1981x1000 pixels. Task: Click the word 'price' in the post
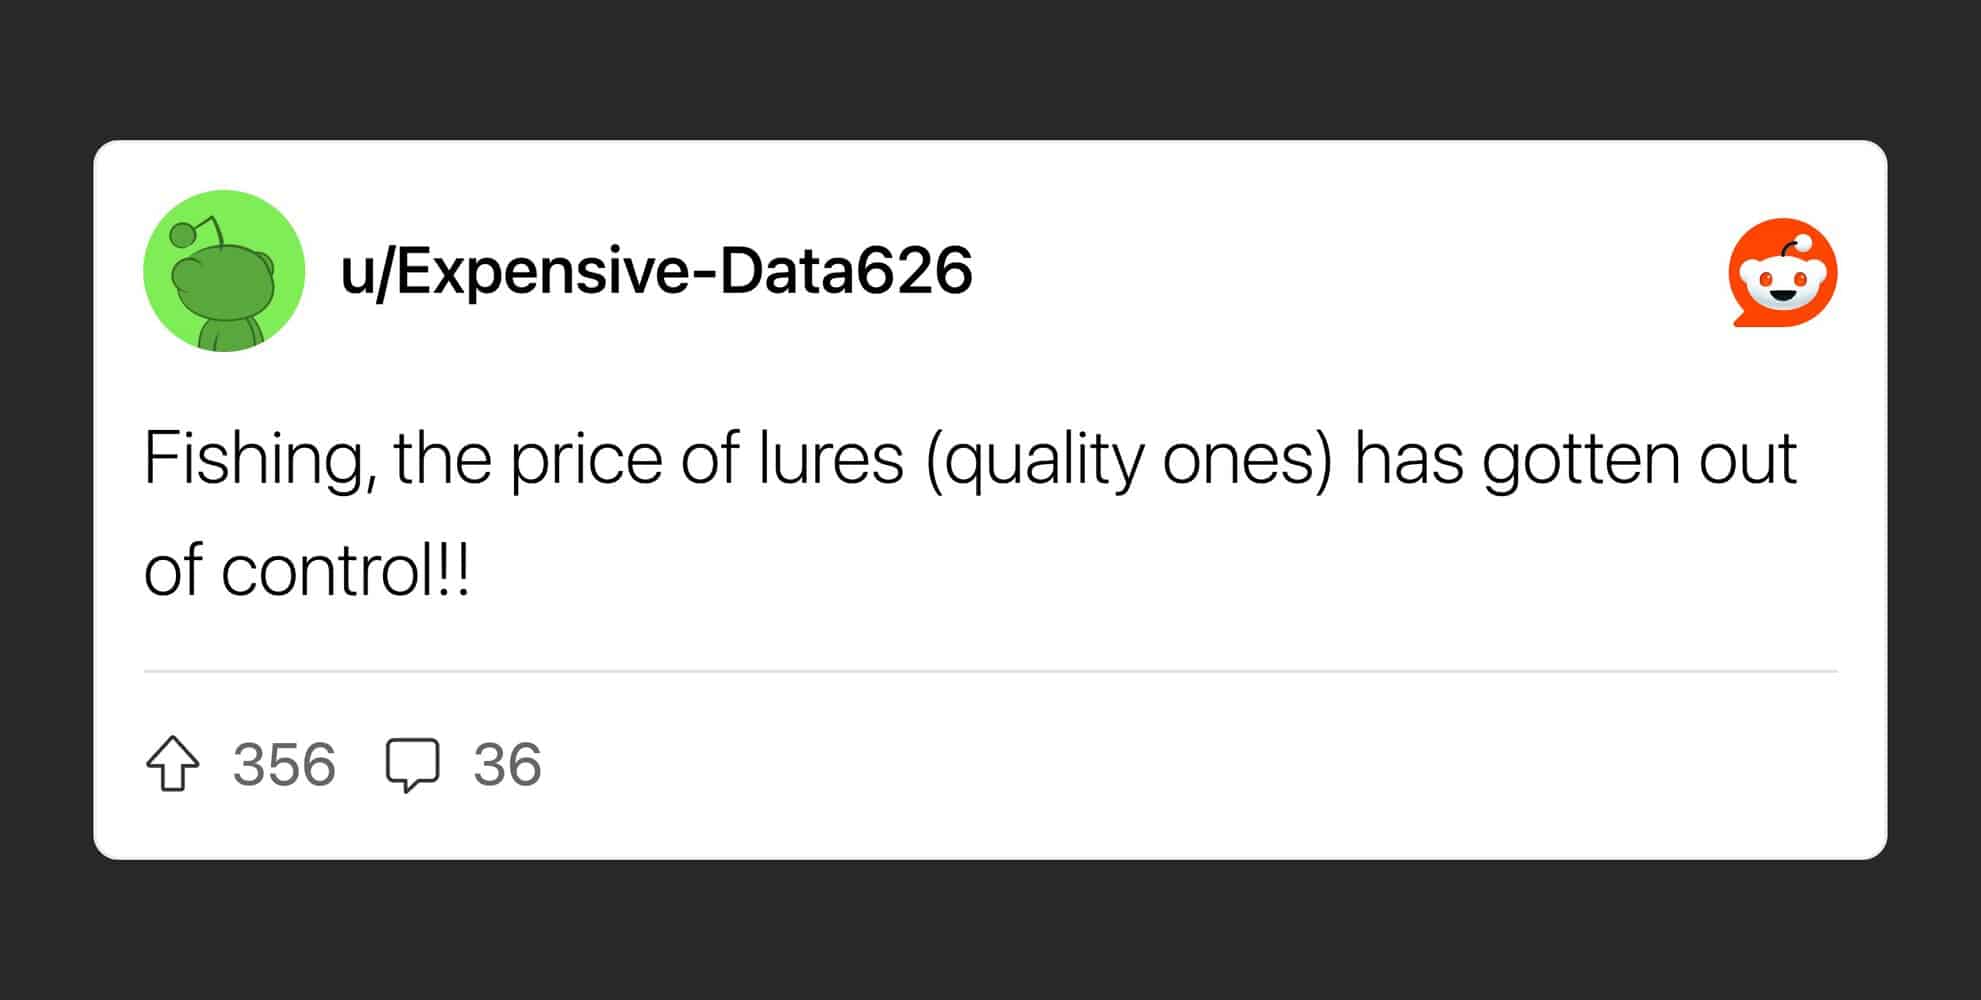(x=586, y=460)
